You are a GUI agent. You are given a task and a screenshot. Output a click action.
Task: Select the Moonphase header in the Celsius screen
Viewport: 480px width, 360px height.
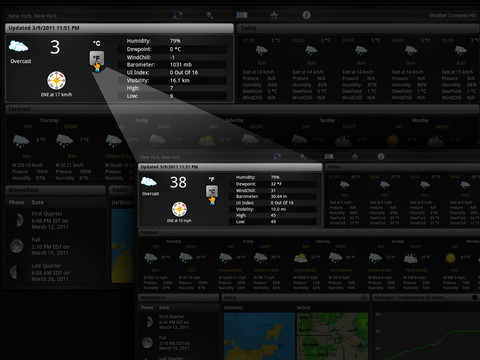[x=56, y=190]
